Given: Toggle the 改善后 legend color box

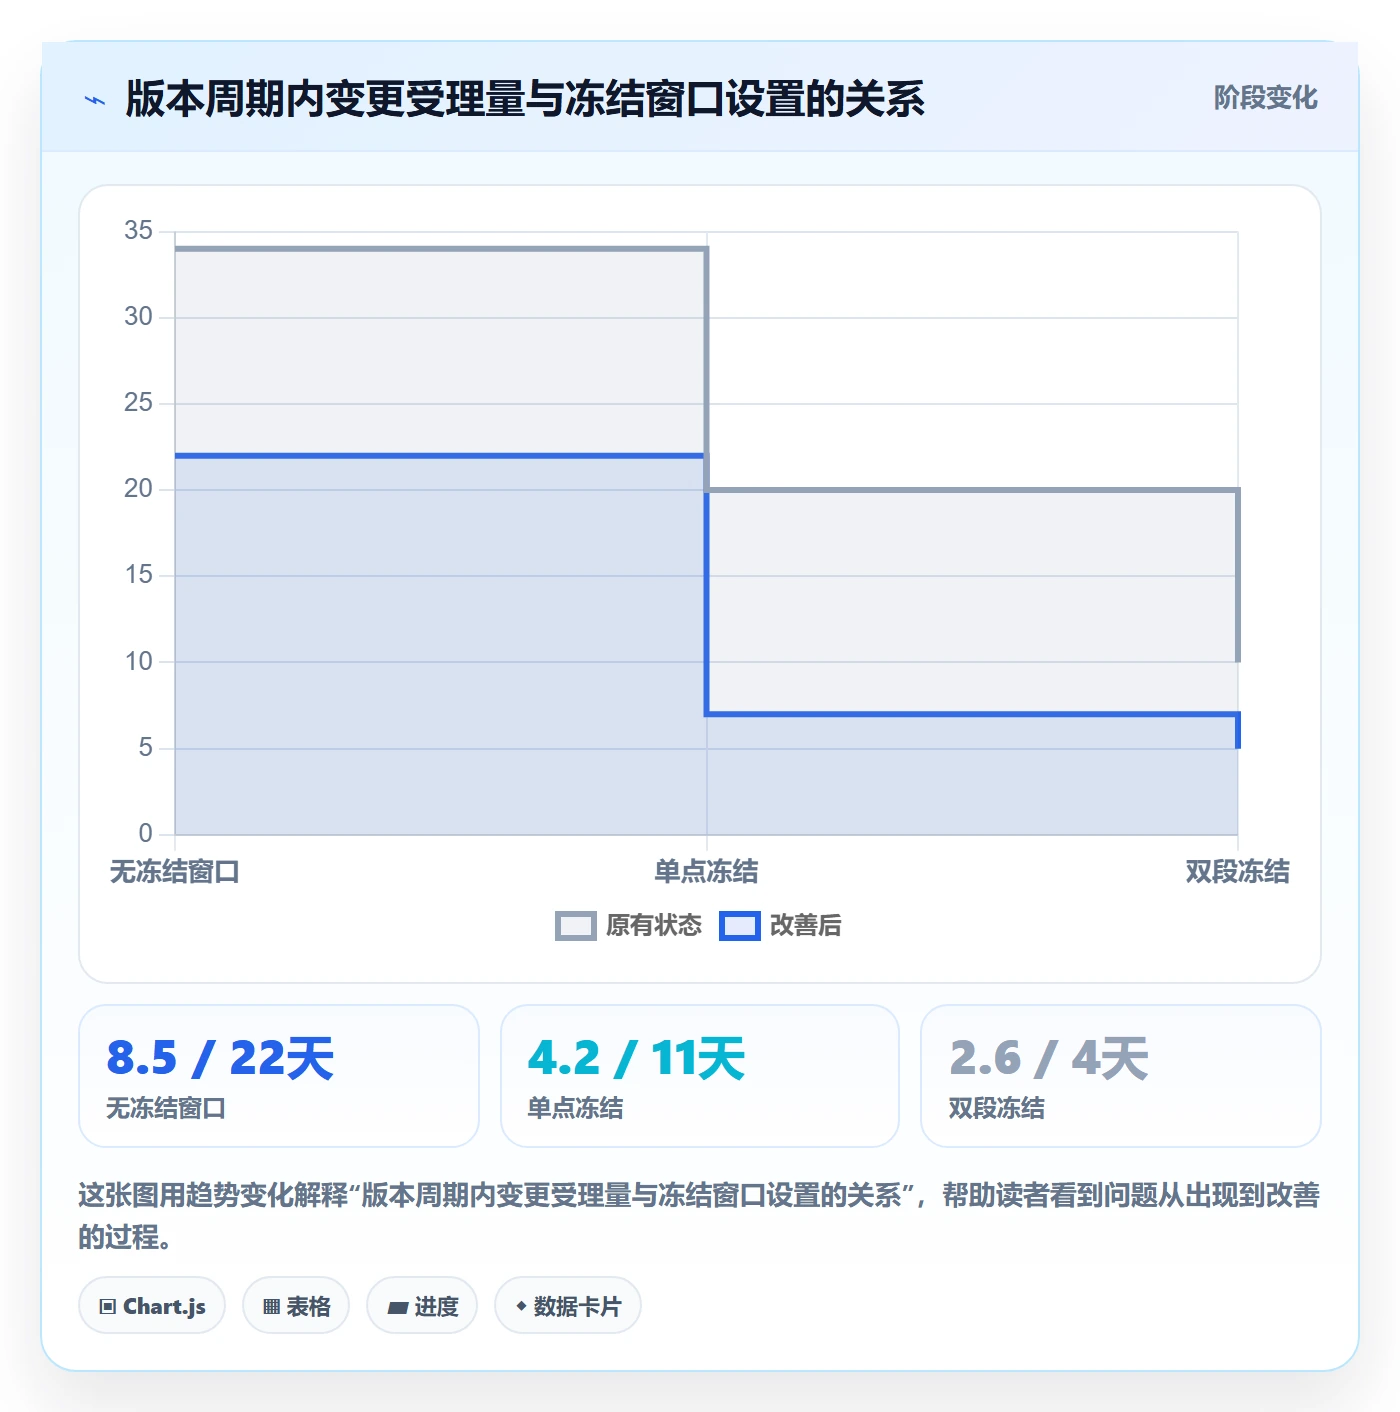Looking at the screenshot, I should (x=740, y=926).
